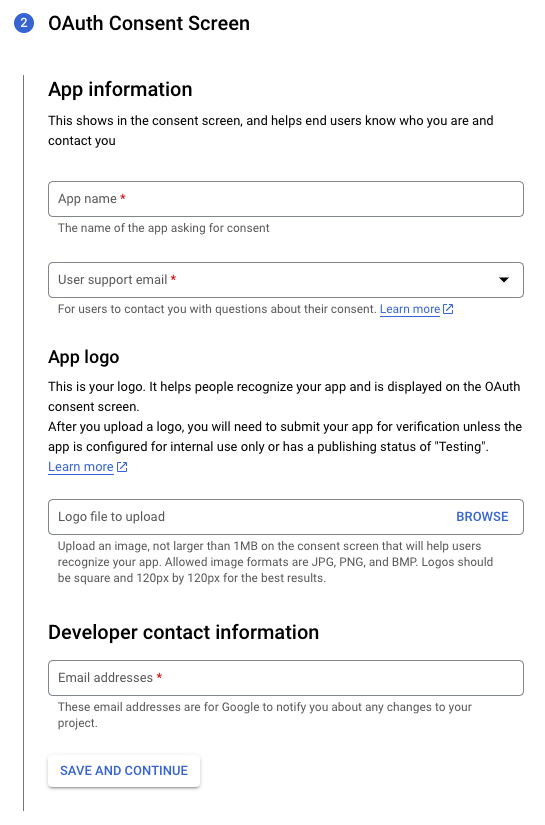Image resolution: width=545 pixels, height=825 pixels.
Task: Open external link icon under App logo description
Action: point(122,467)
